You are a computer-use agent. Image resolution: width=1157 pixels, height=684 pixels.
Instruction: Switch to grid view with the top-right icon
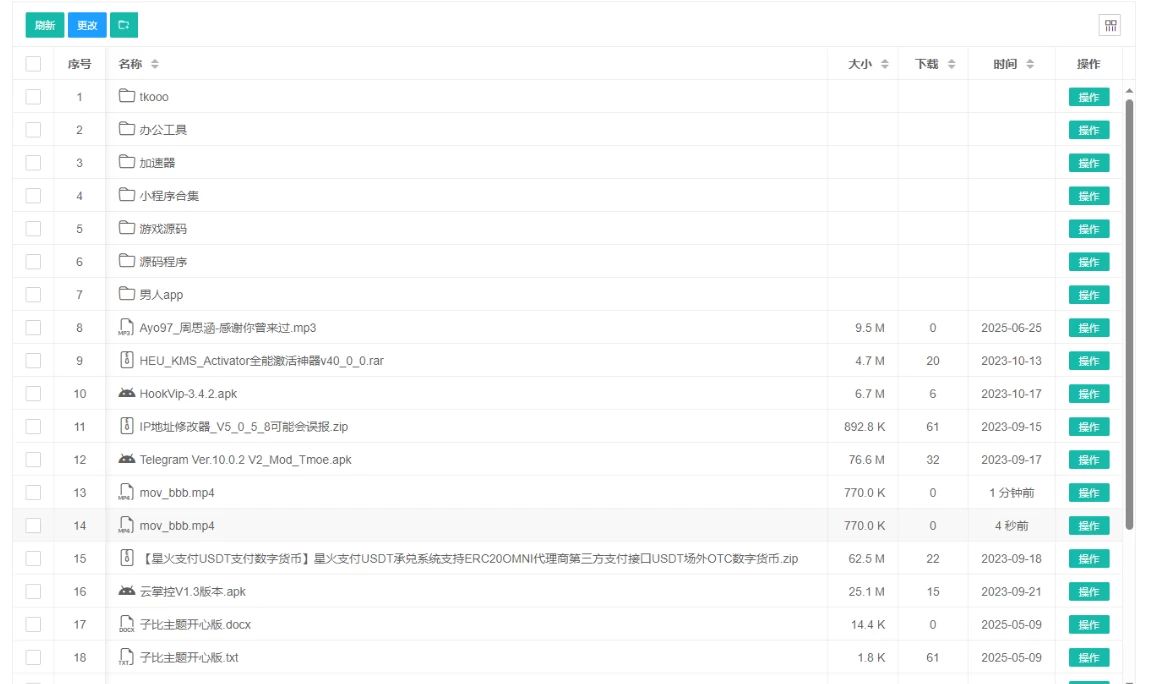pyautogui.click(x=1110, y=25)
